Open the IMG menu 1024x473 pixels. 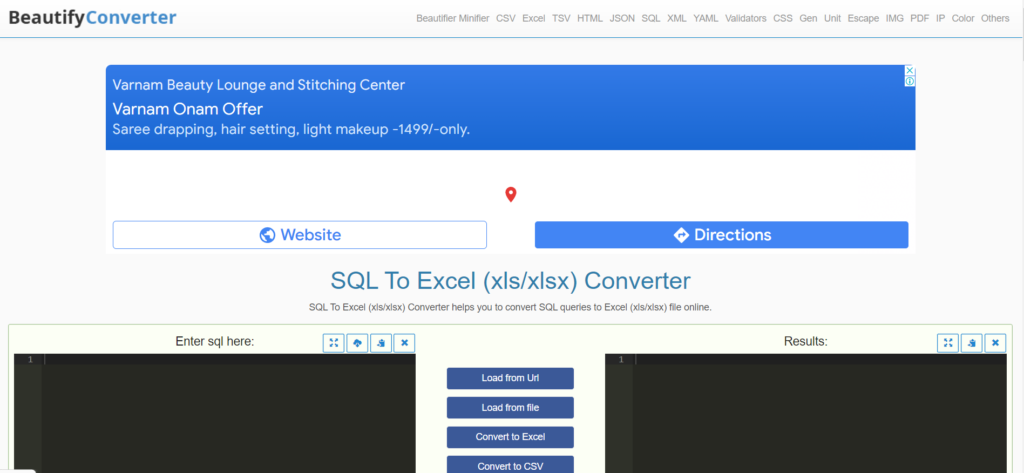pyautogui.click(x=895, y=18)
